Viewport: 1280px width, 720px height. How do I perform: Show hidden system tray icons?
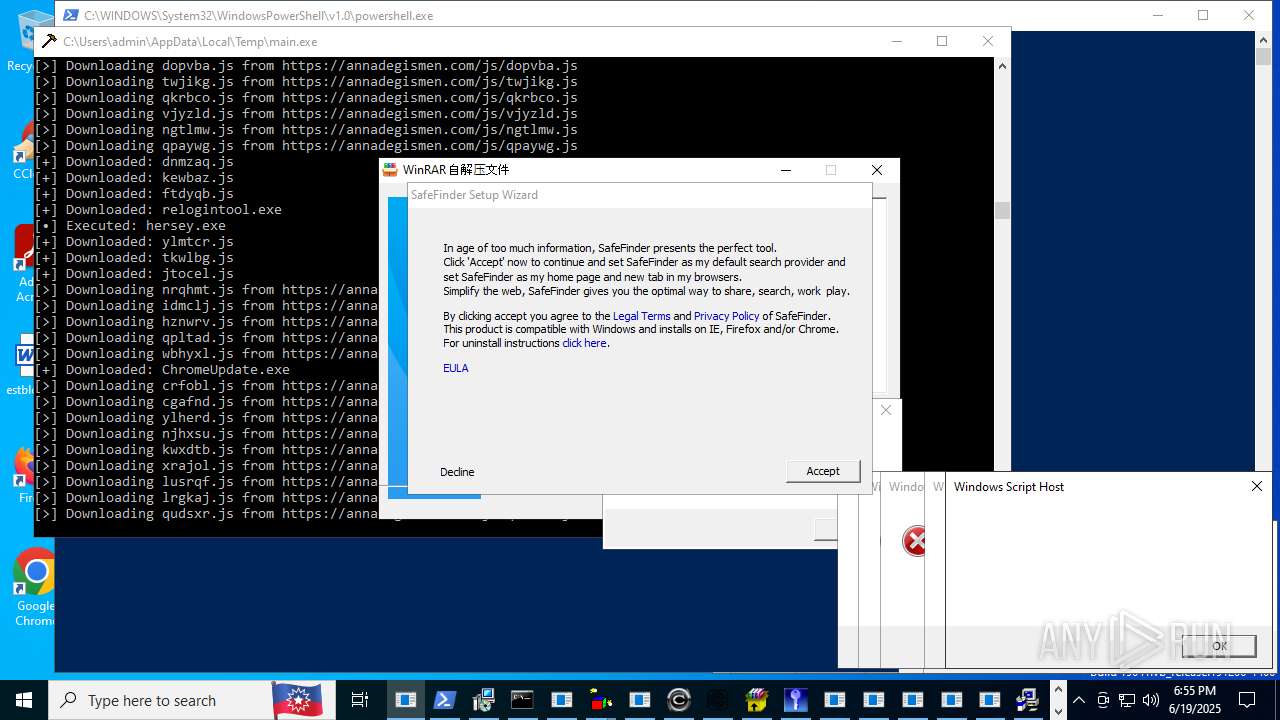1079,700
